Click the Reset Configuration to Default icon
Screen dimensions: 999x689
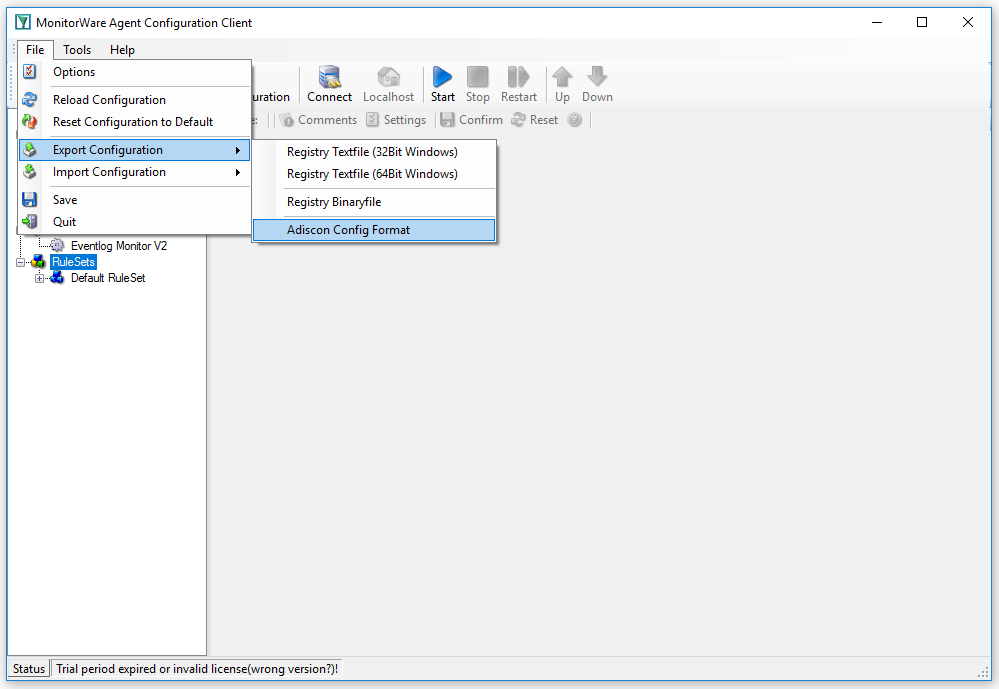29,121
